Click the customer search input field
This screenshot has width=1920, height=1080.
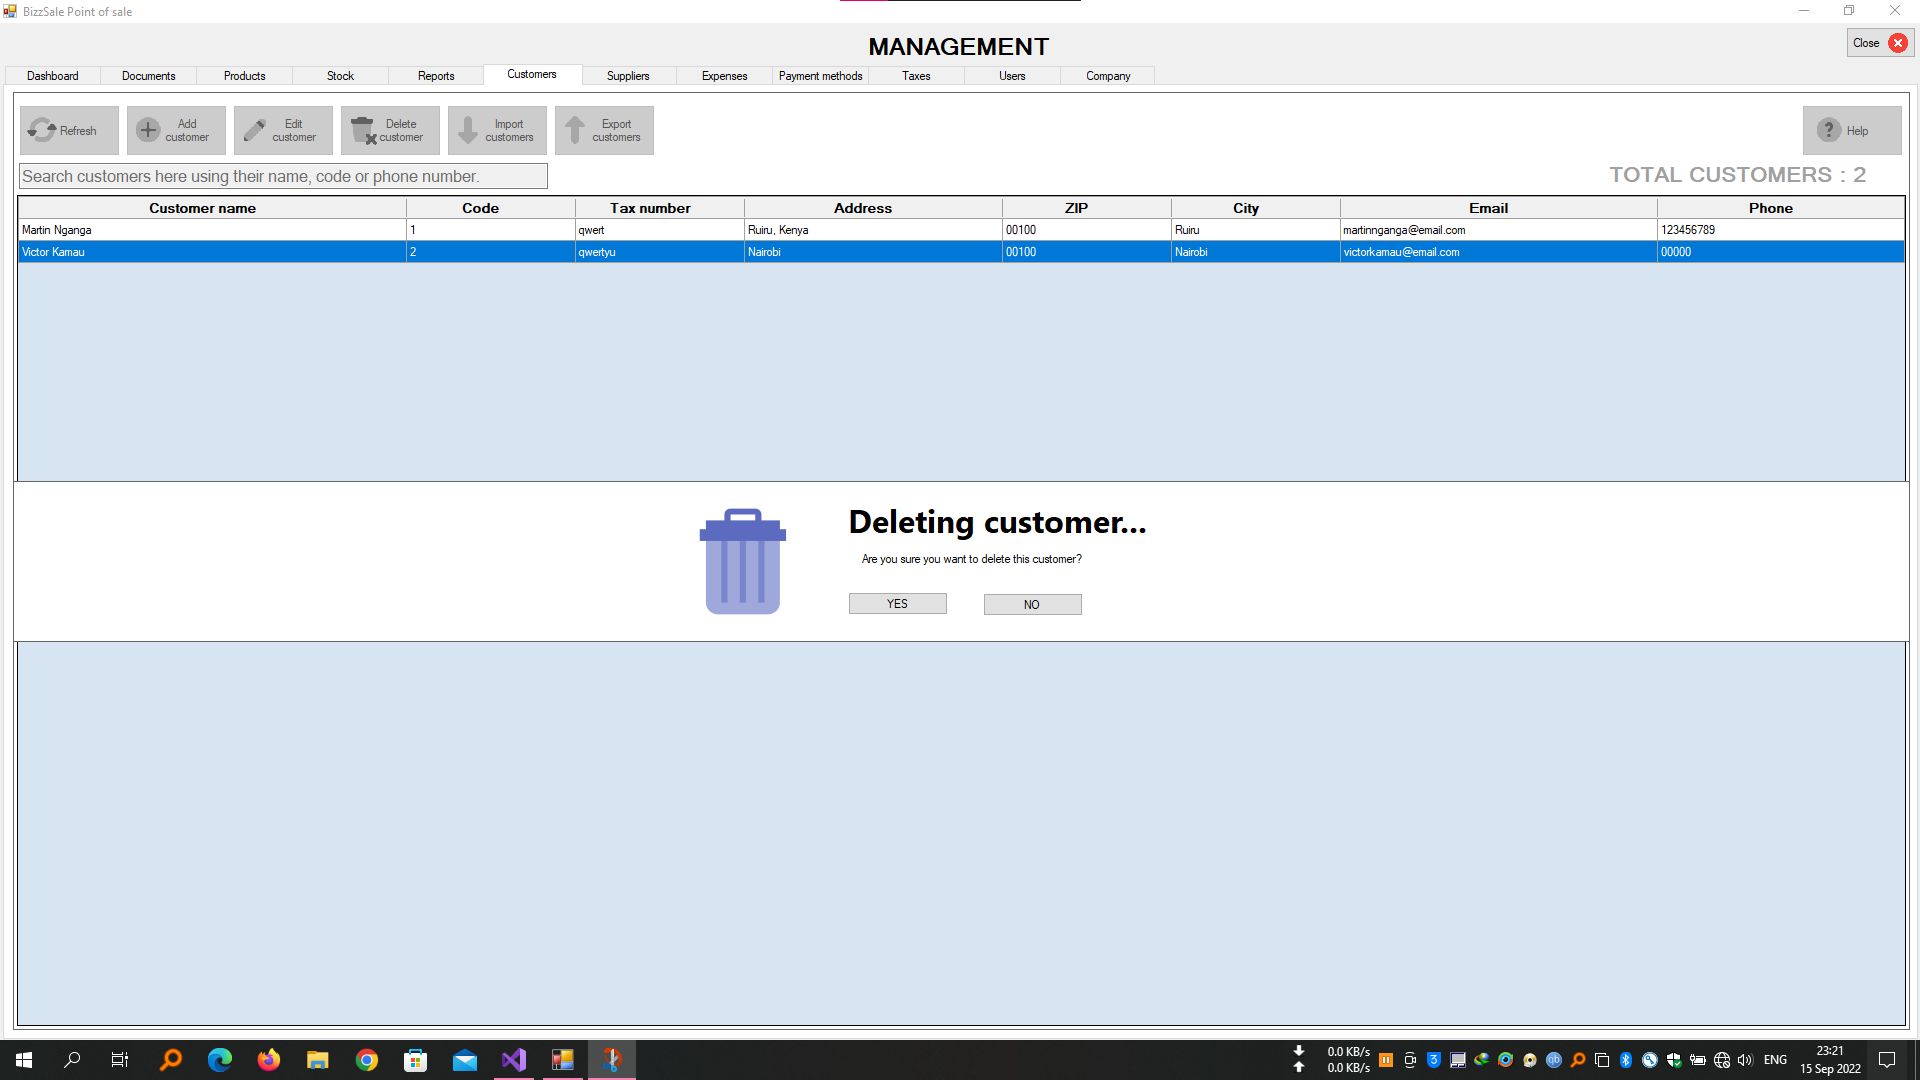click(x=283, y=176)
